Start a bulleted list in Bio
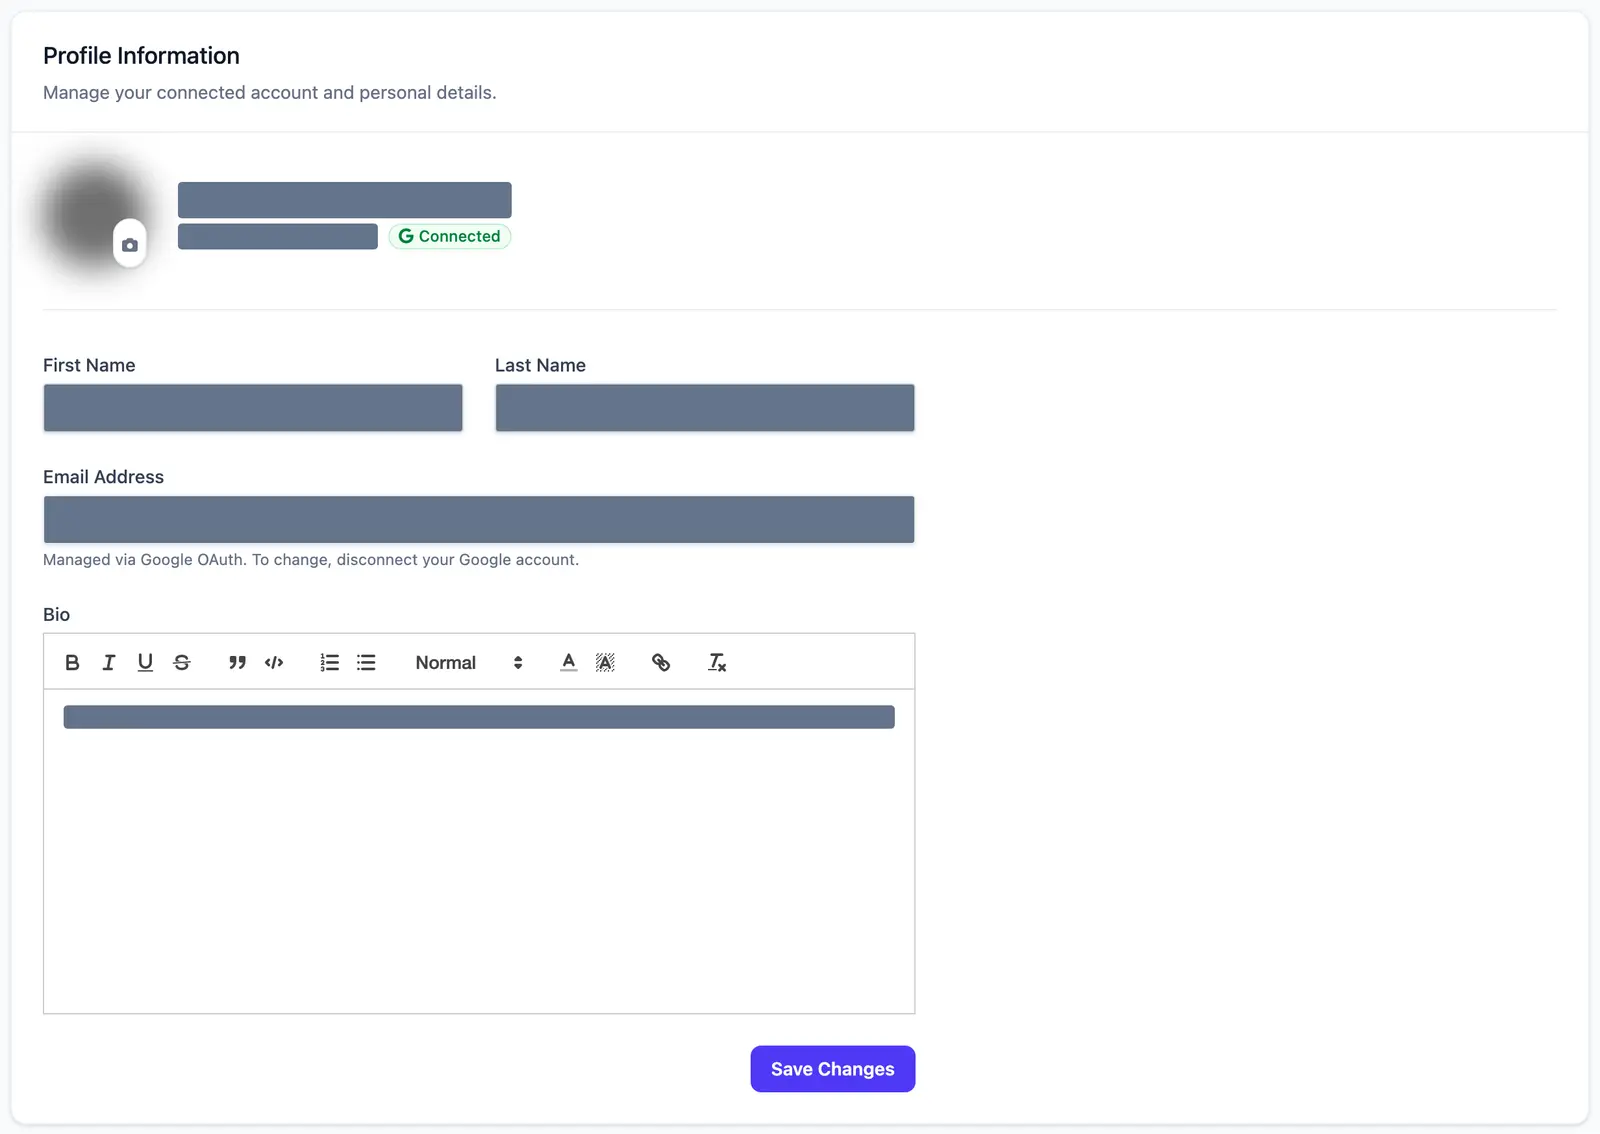Viewport: 1600px width, 1134px height. coord(366,662)
